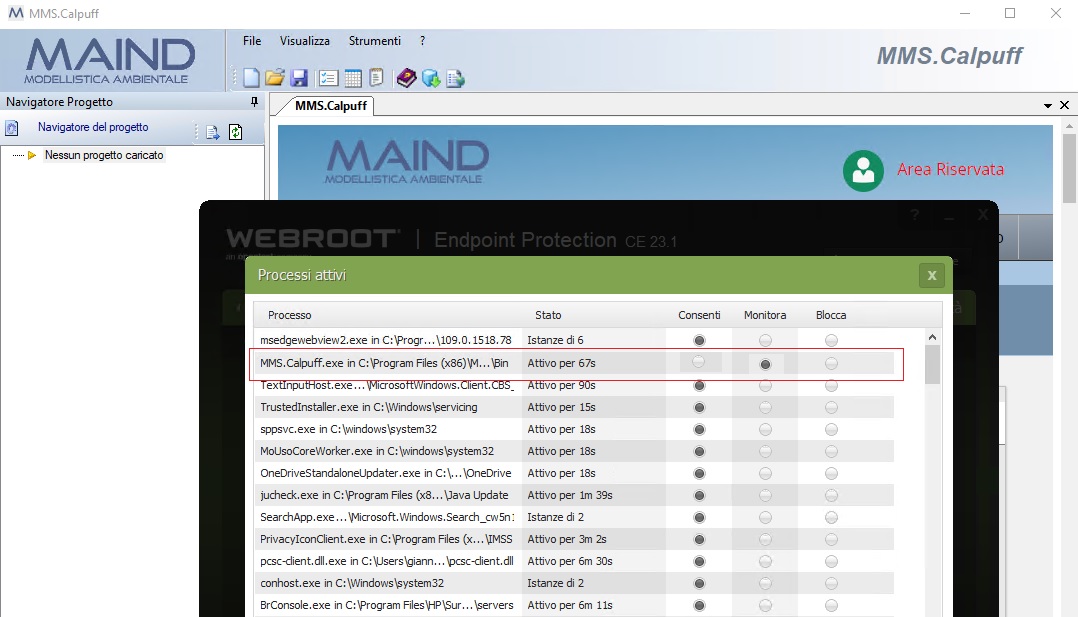This screenshot has height=617, width=1078.
Task: Click the MMS.Calpuff page vertical scrollbar thumb
Action: (x=1069, y=169)
